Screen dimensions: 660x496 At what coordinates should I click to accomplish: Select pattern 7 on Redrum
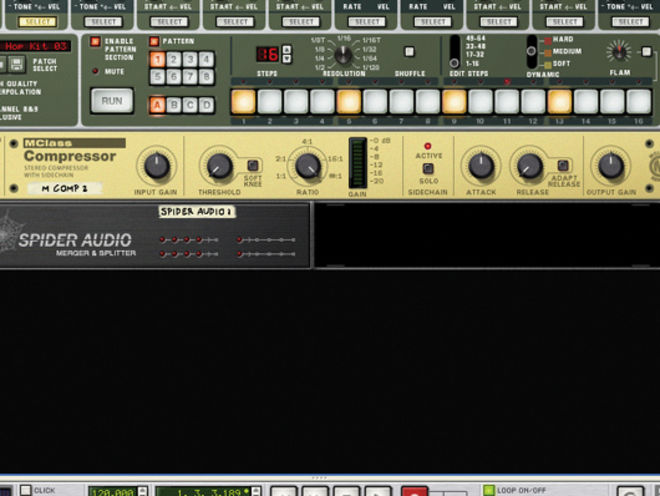pyautogui.click(x=190, y=77)
